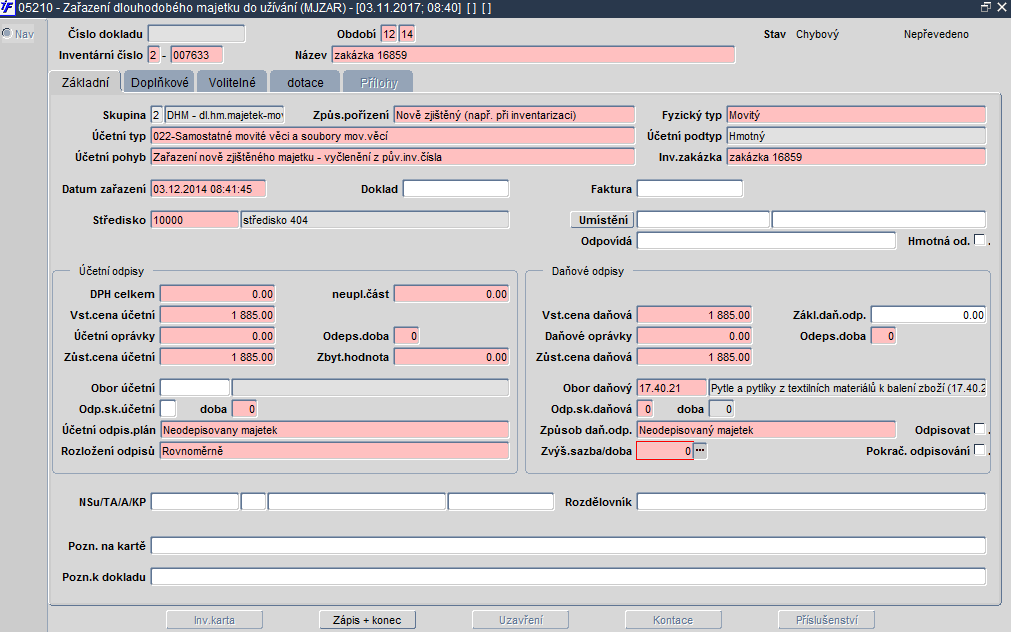Enable the Odpisovat checkbox
The width and height of the screenshot is (1011, 632).
pyautogui.click(x=979, y=429)
